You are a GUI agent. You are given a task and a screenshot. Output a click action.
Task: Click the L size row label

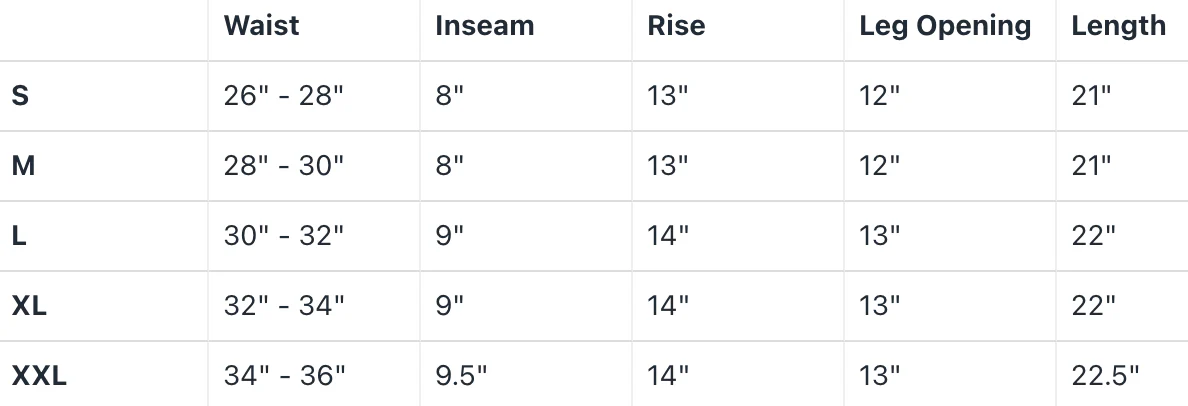point(19,236)
